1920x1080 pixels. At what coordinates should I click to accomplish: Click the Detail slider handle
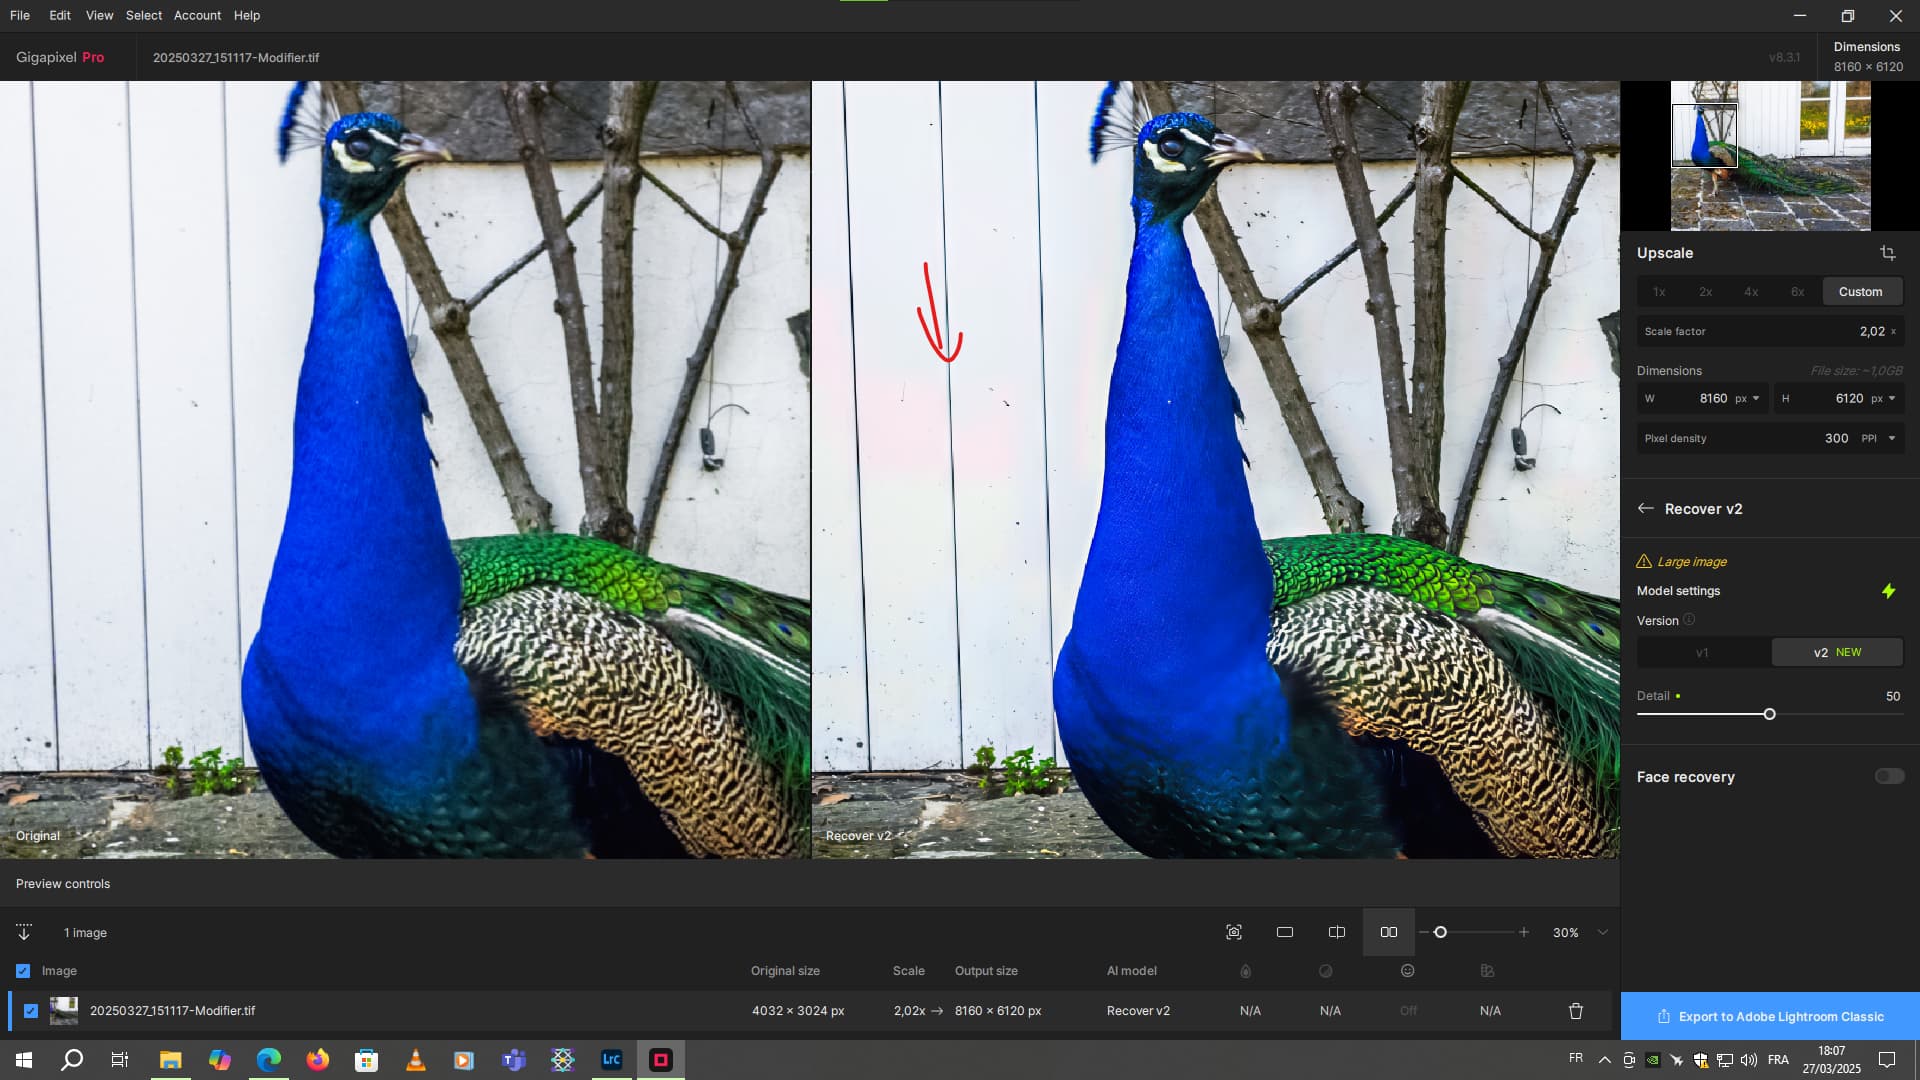click(x=1769, y=714)
